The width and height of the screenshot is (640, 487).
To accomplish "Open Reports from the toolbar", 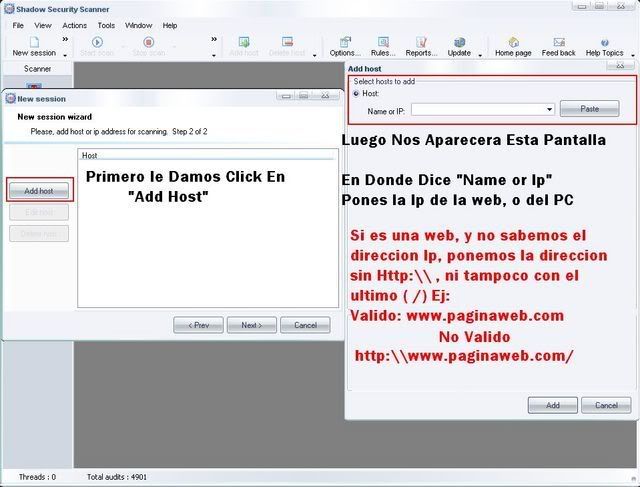I will tap(421, 47).
